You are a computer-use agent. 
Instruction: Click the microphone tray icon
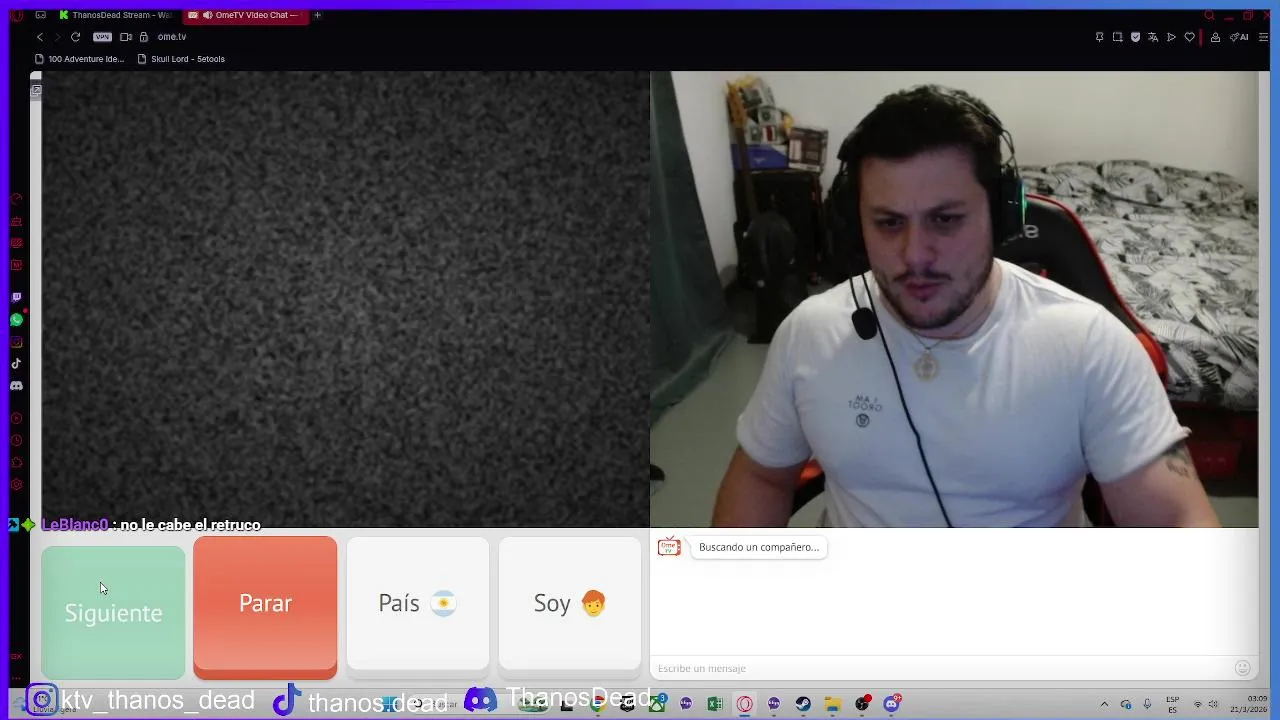pyautogui.click(x=1147, y=705)
